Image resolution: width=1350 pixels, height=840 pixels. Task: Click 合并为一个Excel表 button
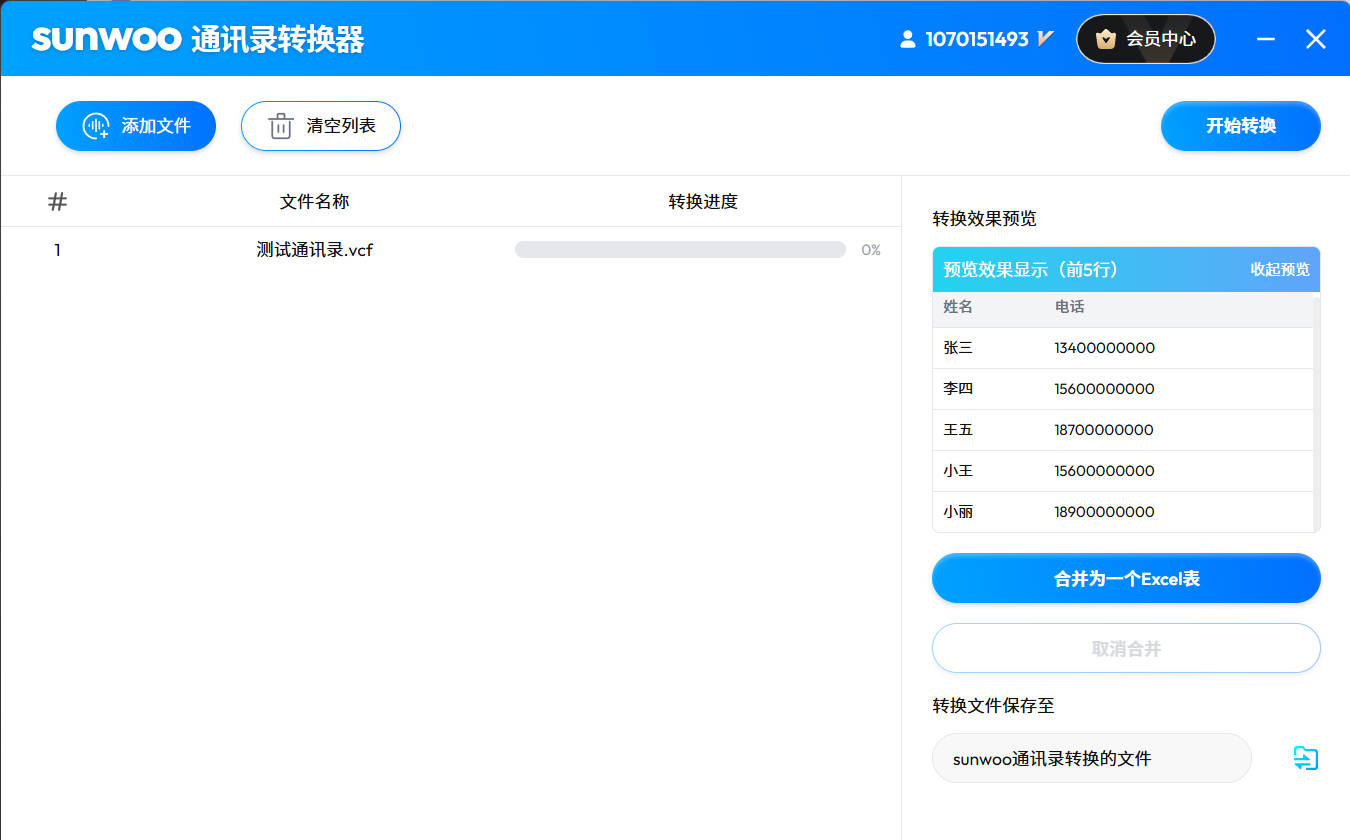coord(1126,578)
